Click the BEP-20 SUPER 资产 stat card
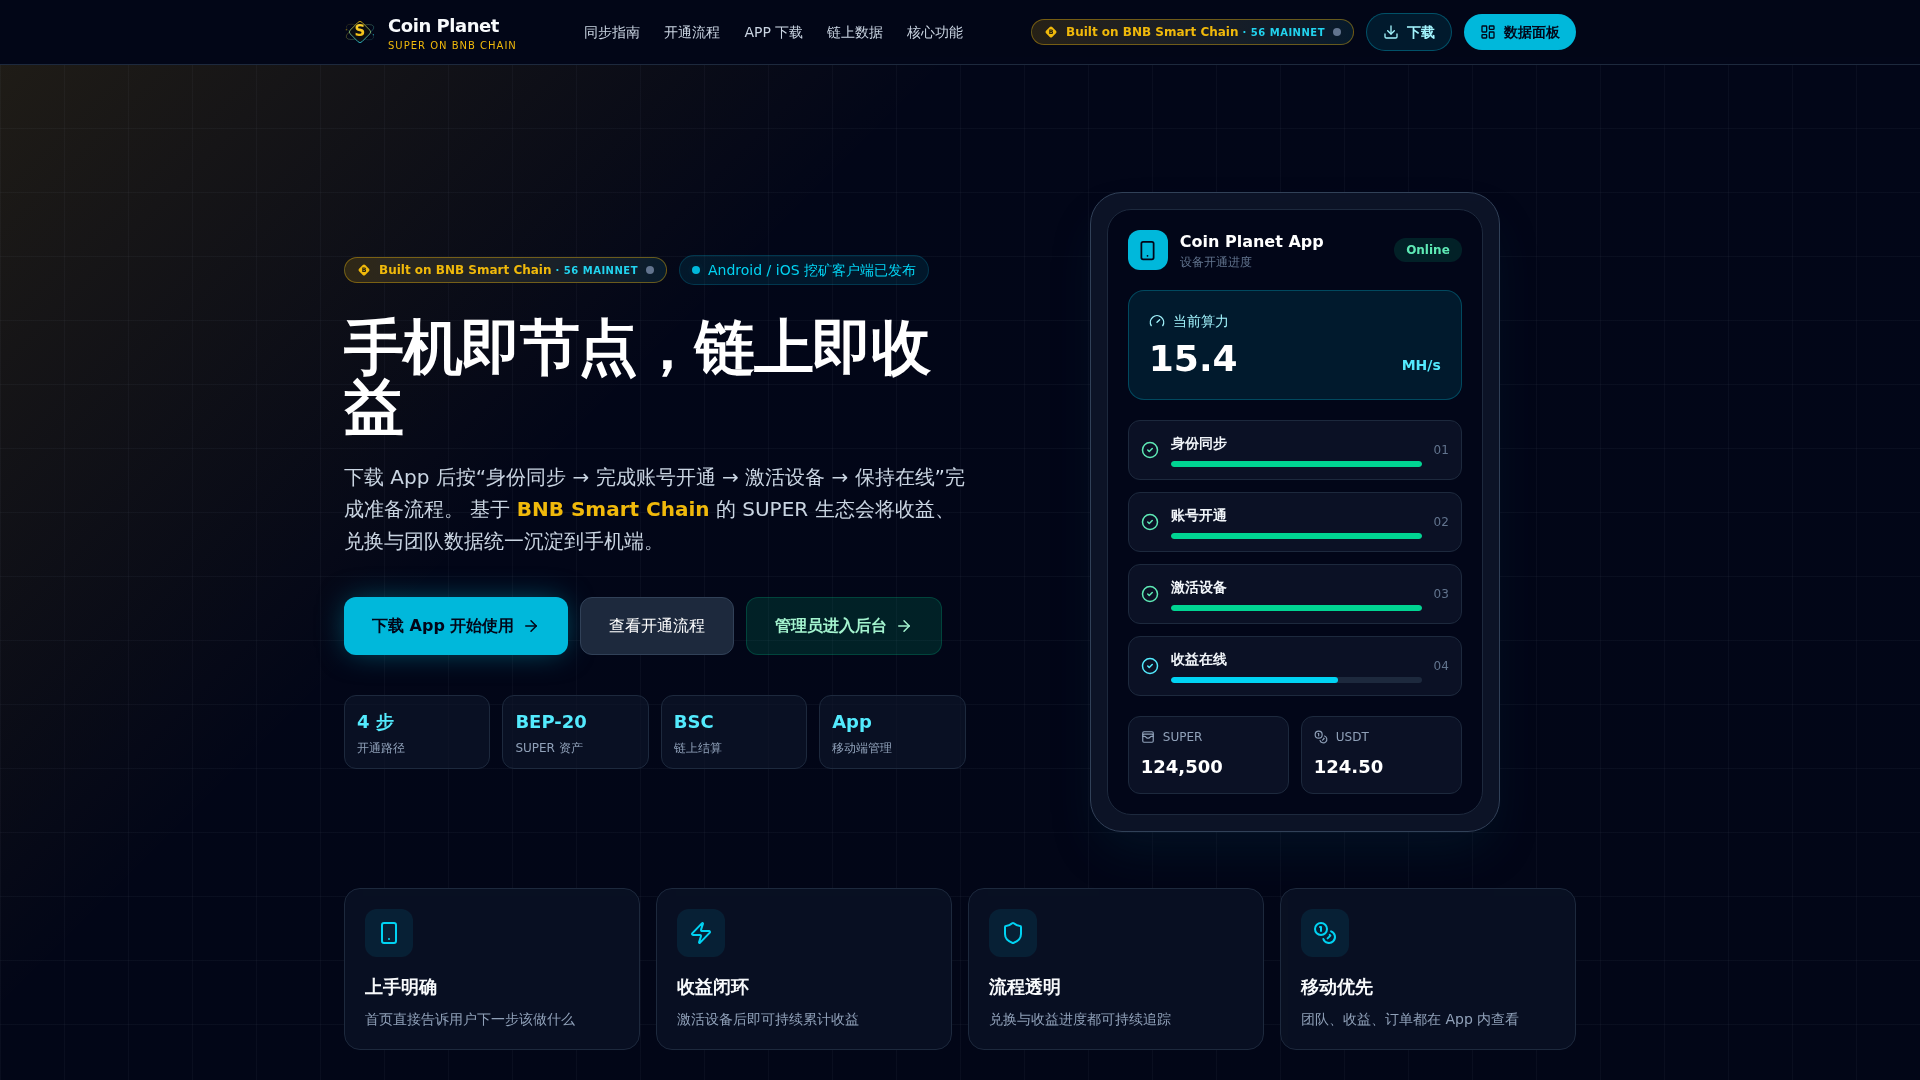Viewport: 1920px width, 1080px height. coord(575,732)
